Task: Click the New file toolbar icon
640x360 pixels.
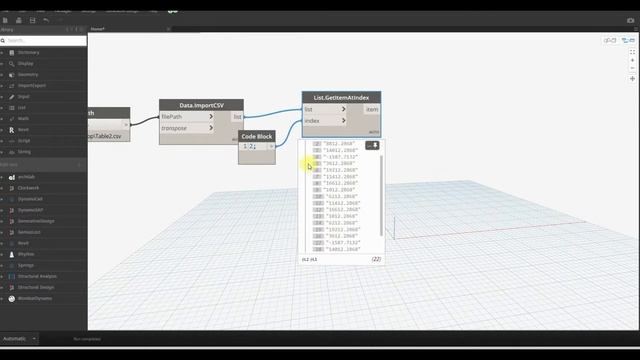Action: 5,20
